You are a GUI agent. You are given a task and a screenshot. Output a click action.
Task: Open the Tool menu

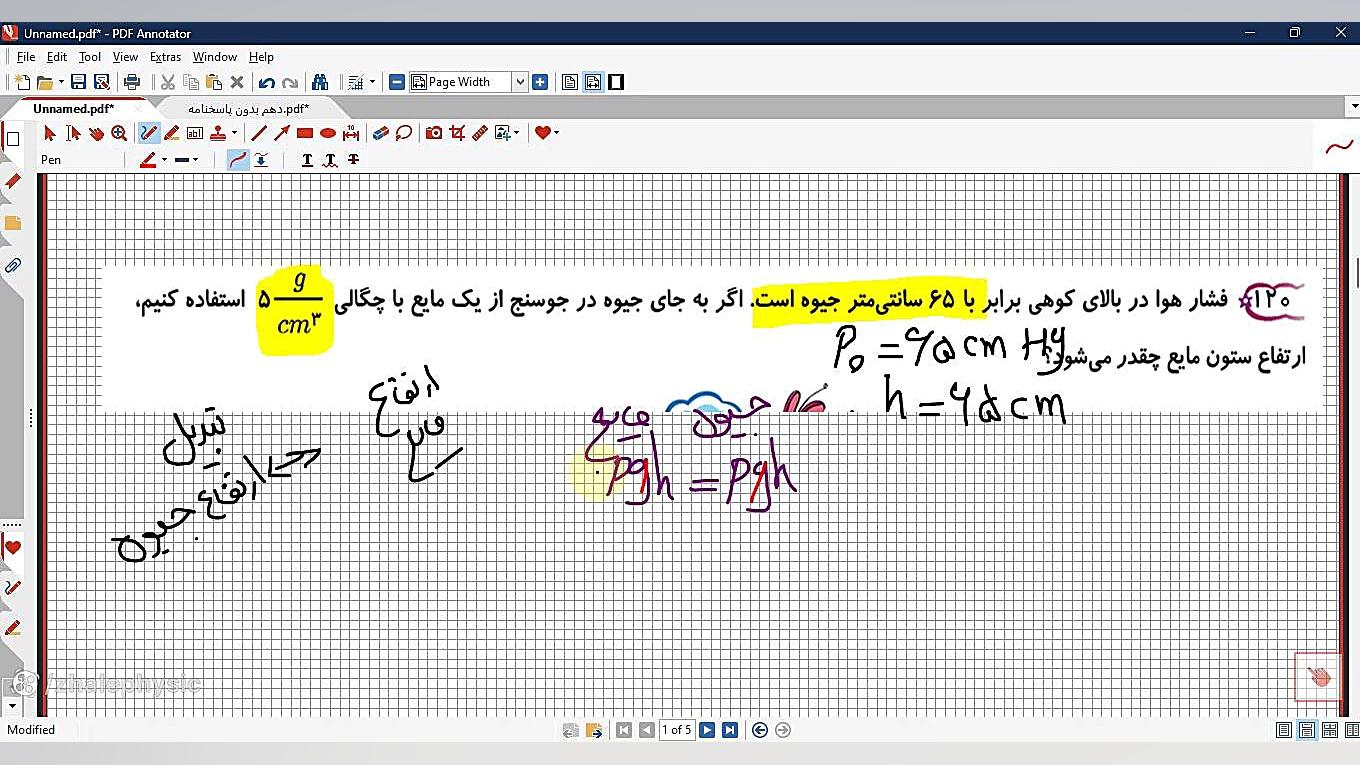[90, 57]
